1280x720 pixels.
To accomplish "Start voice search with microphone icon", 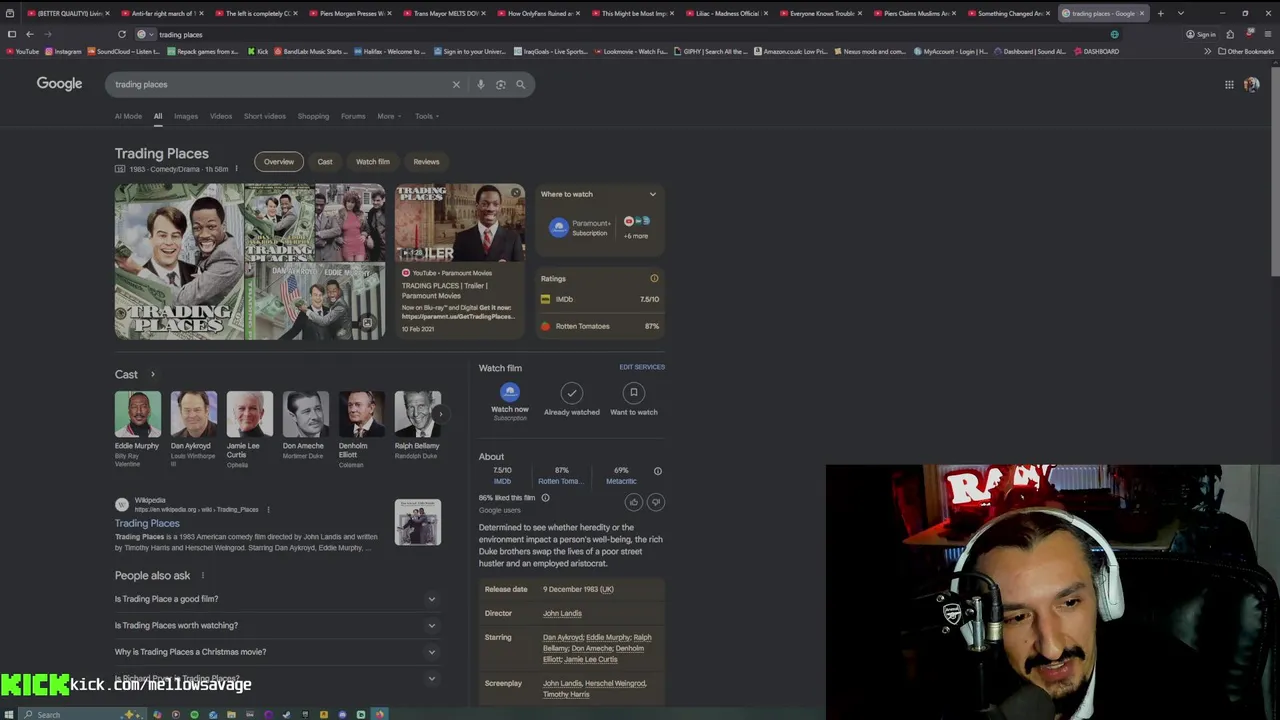I will pyautogui.click(x=480, y=84).
